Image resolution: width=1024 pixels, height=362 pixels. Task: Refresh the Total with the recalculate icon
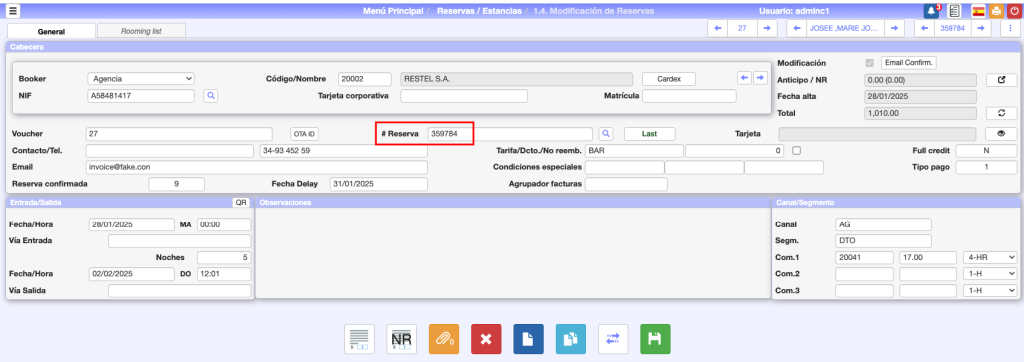tap(1002, 113)
